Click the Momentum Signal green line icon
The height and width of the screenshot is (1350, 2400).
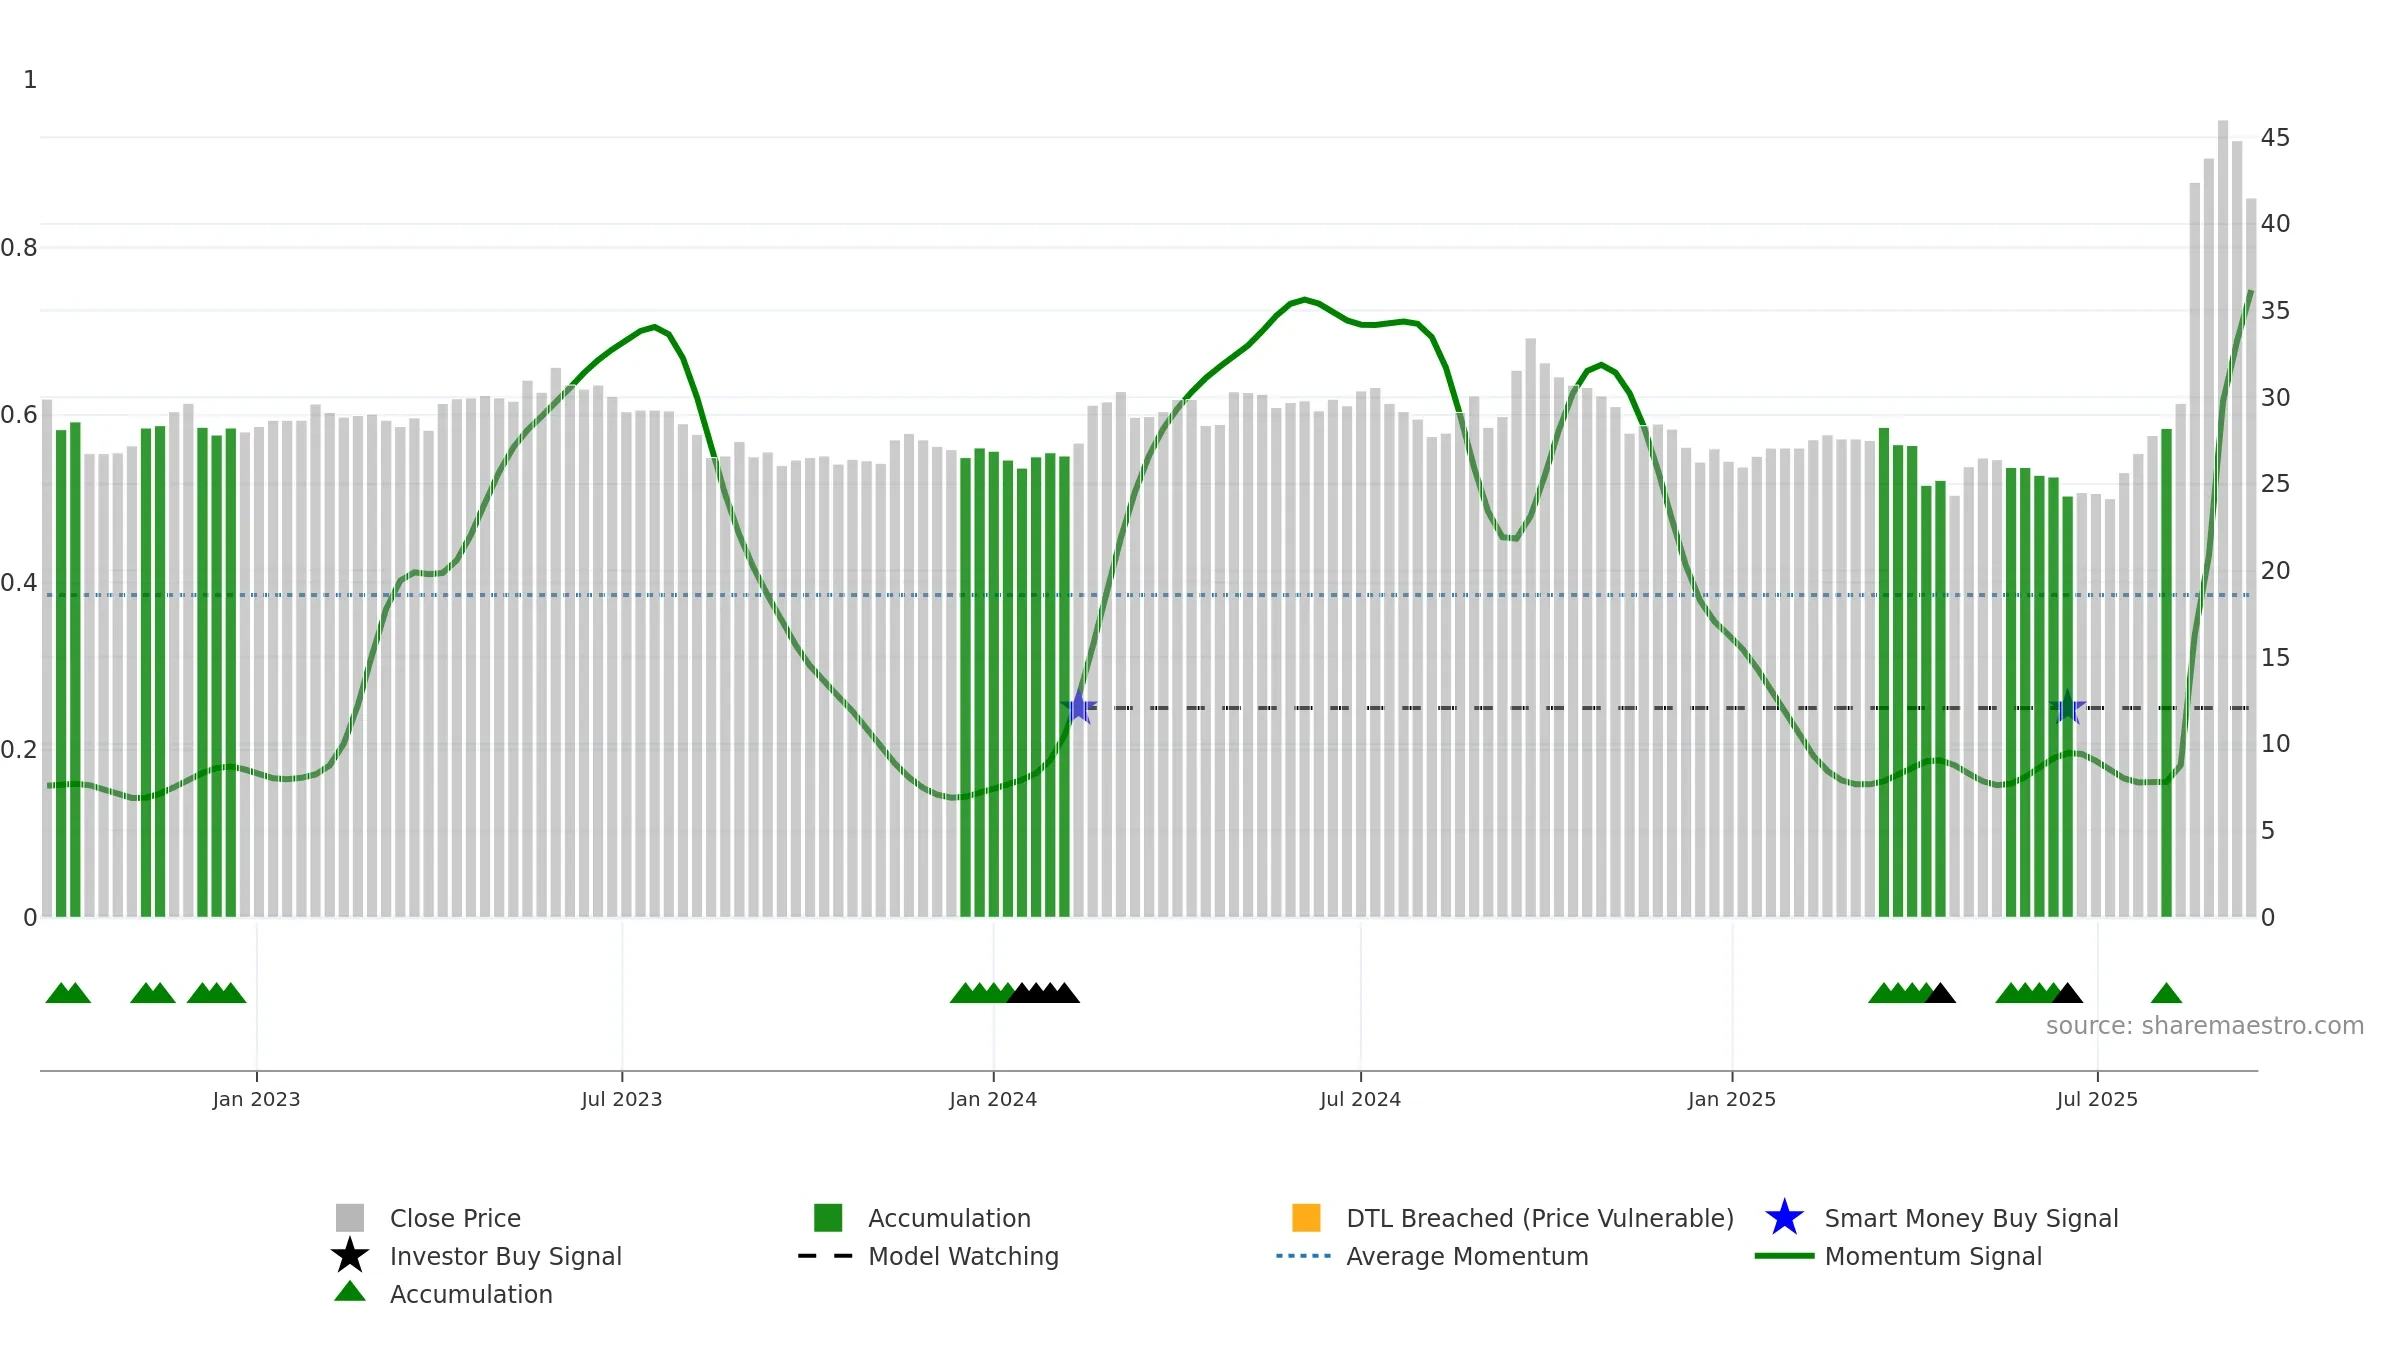pyautogui.click(x=1784, y=1256)
